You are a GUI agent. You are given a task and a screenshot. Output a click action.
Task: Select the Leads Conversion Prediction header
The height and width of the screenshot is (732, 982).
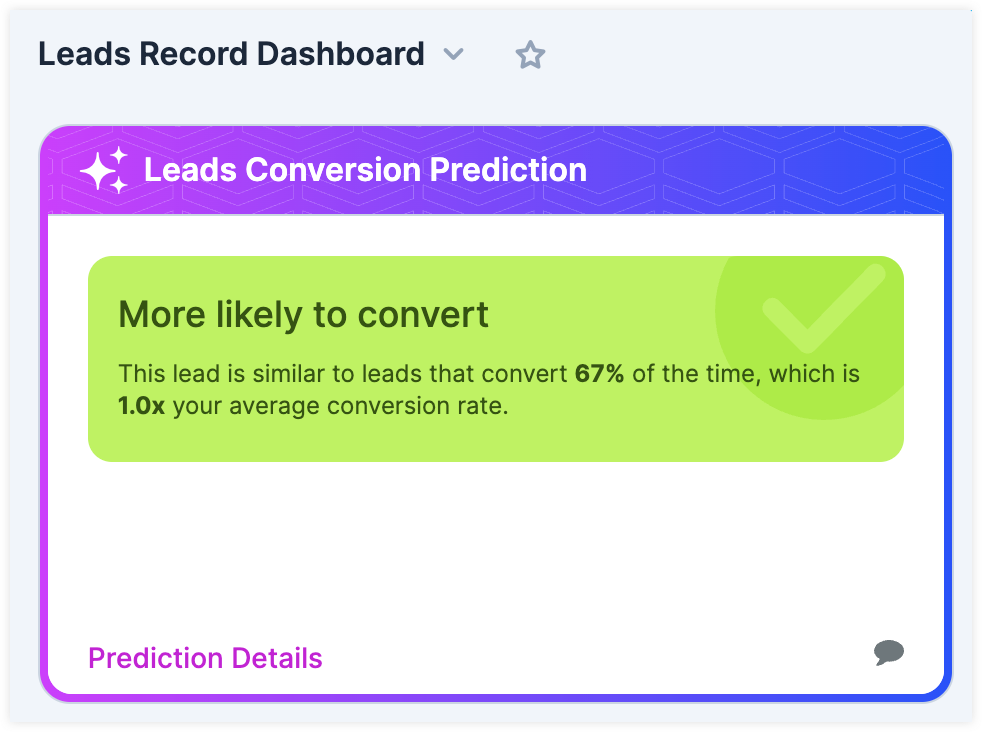366,170
